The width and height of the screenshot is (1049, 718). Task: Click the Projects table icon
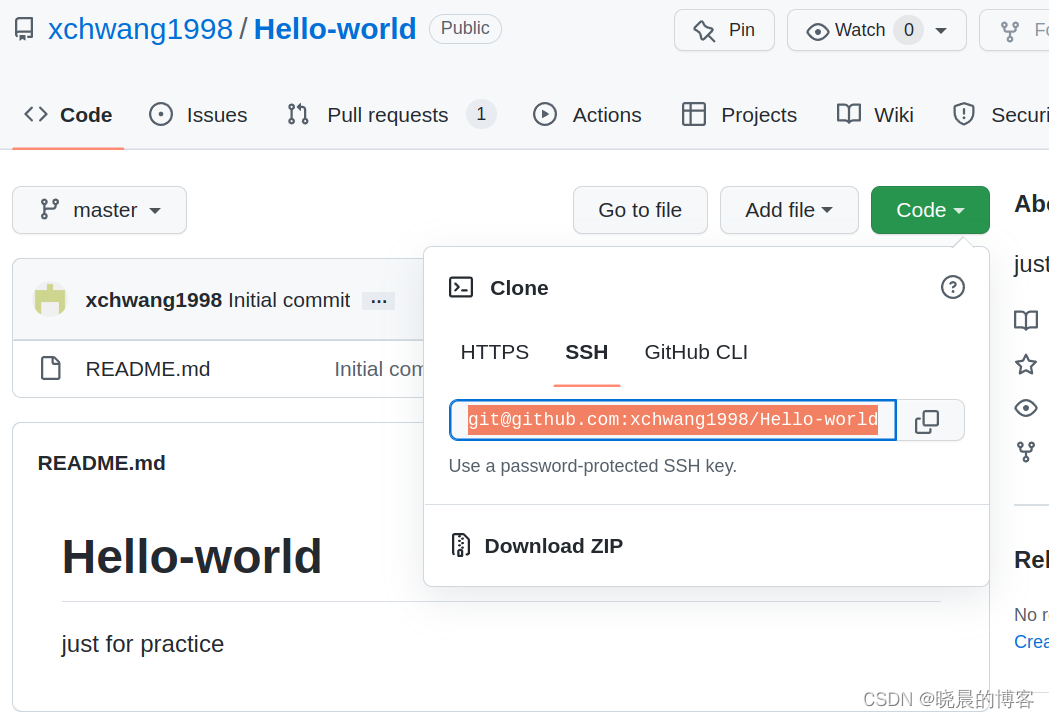[x=694, y=114]
